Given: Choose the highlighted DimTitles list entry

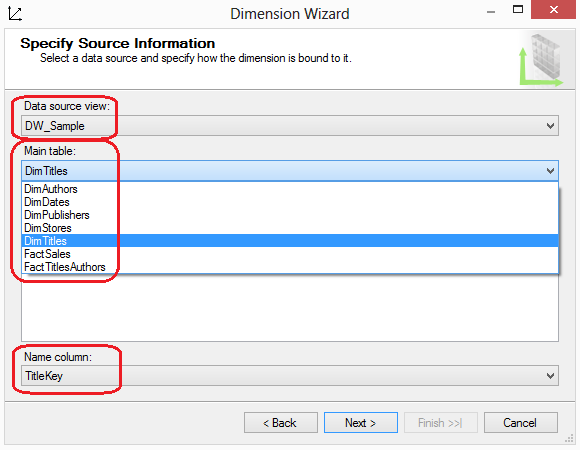Looking at the screenshot, I should pos(290,241).
